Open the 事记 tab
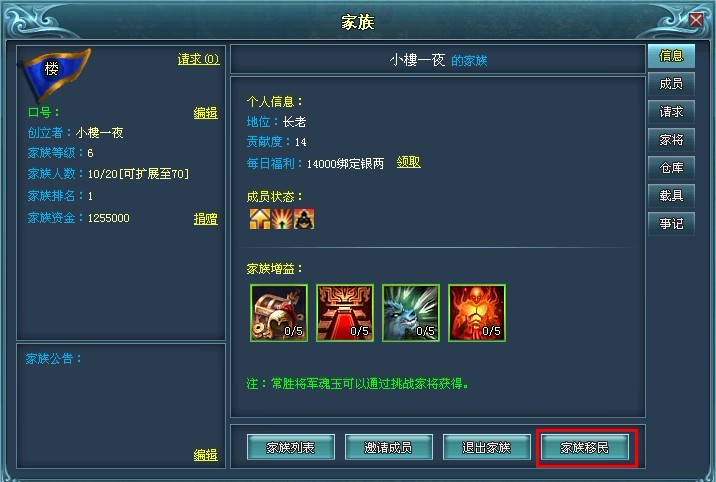716x482 pixels. [671, 224]
